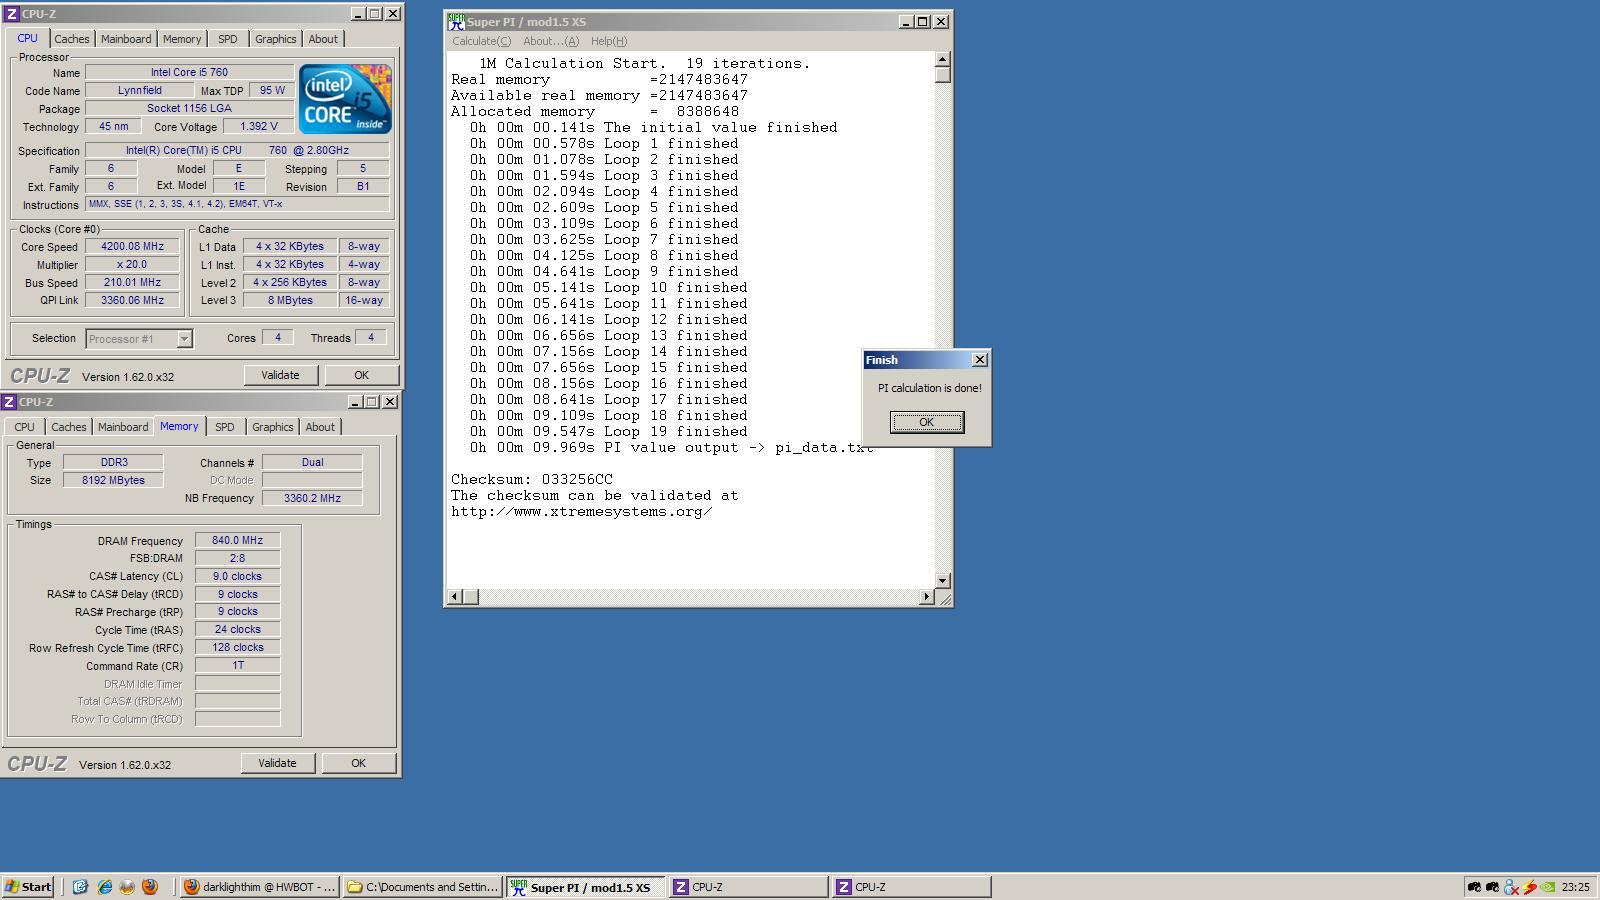Click the Intel Core i5 inside logo
The image size is (1600, 900).
click(x=345, y=99)
